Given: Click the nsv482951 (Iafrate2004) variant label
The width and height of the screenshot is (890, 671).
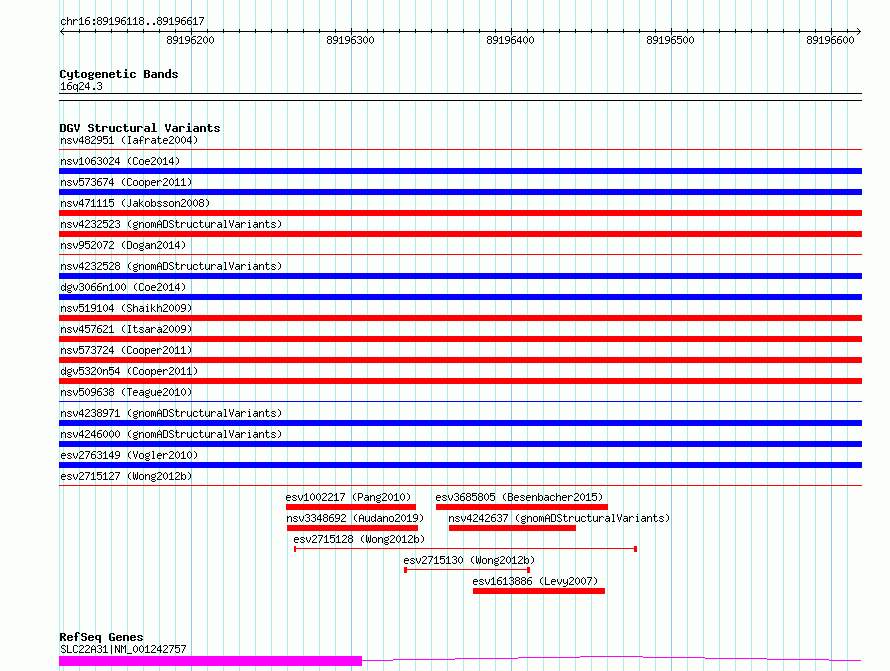Looking at the screenshot, I should [x=129, y=140].
